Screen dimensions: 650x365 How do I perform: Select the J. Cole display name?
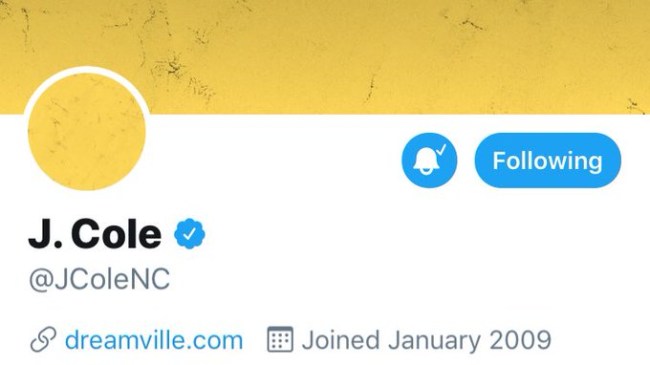point(95,234)
